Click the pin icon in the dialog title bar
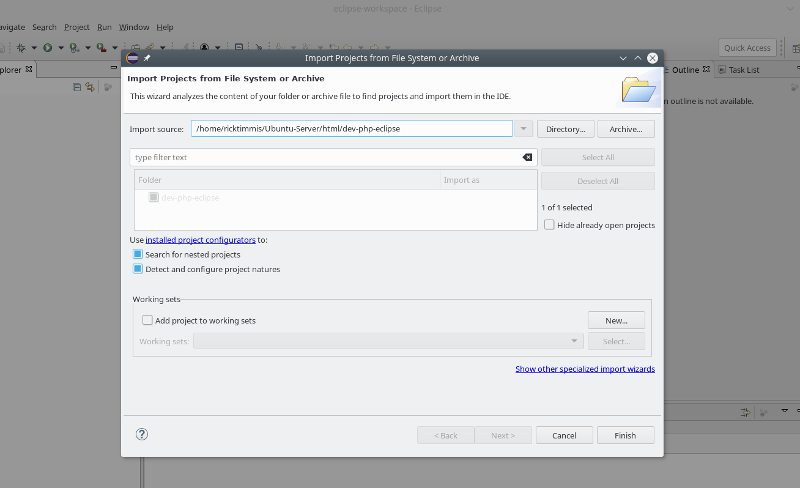The height and width of the screenshot is (488, 800). click(x=147, y=58)
